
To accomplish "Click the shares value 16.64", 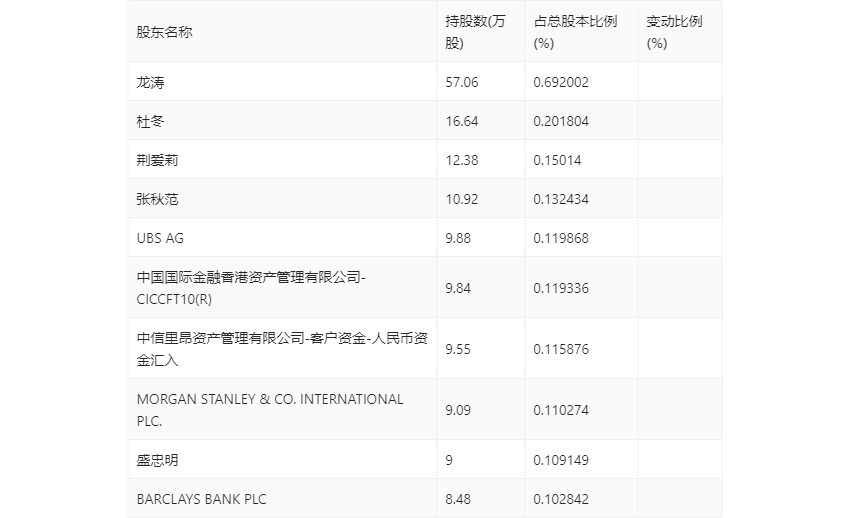I will 462,121.
